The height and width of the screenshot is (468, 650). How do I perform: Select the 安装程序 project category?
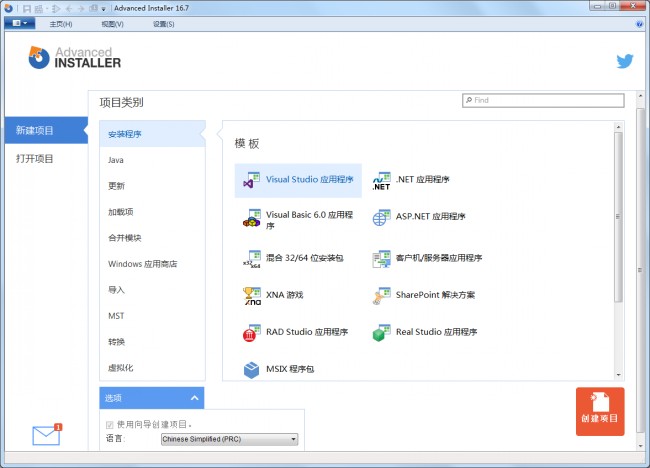pyautogui.click(x=152, y=134)
